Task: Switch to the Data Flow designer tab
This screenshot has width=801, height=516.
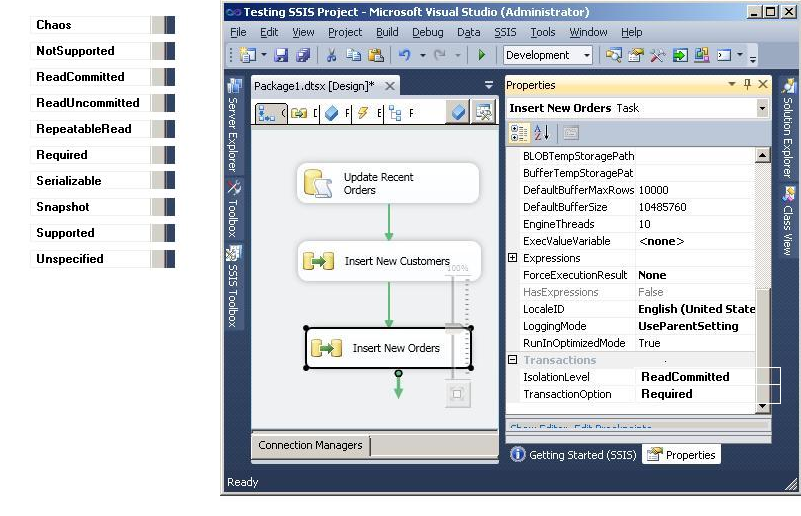Action: (x=304, y=113)
